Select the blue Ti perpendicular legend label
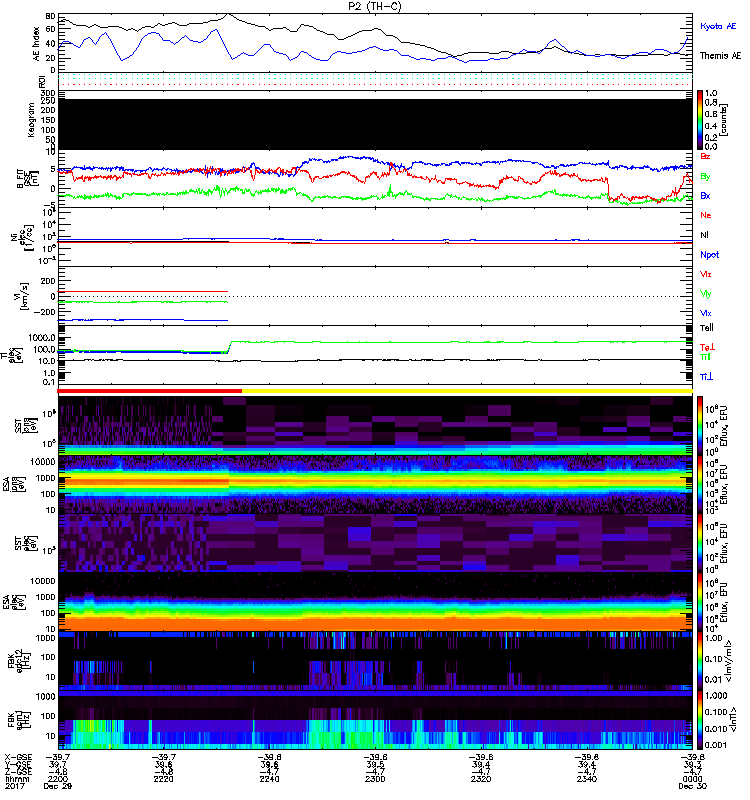The width and height of the screenshot is (750, 800). [x=707, y=377]
